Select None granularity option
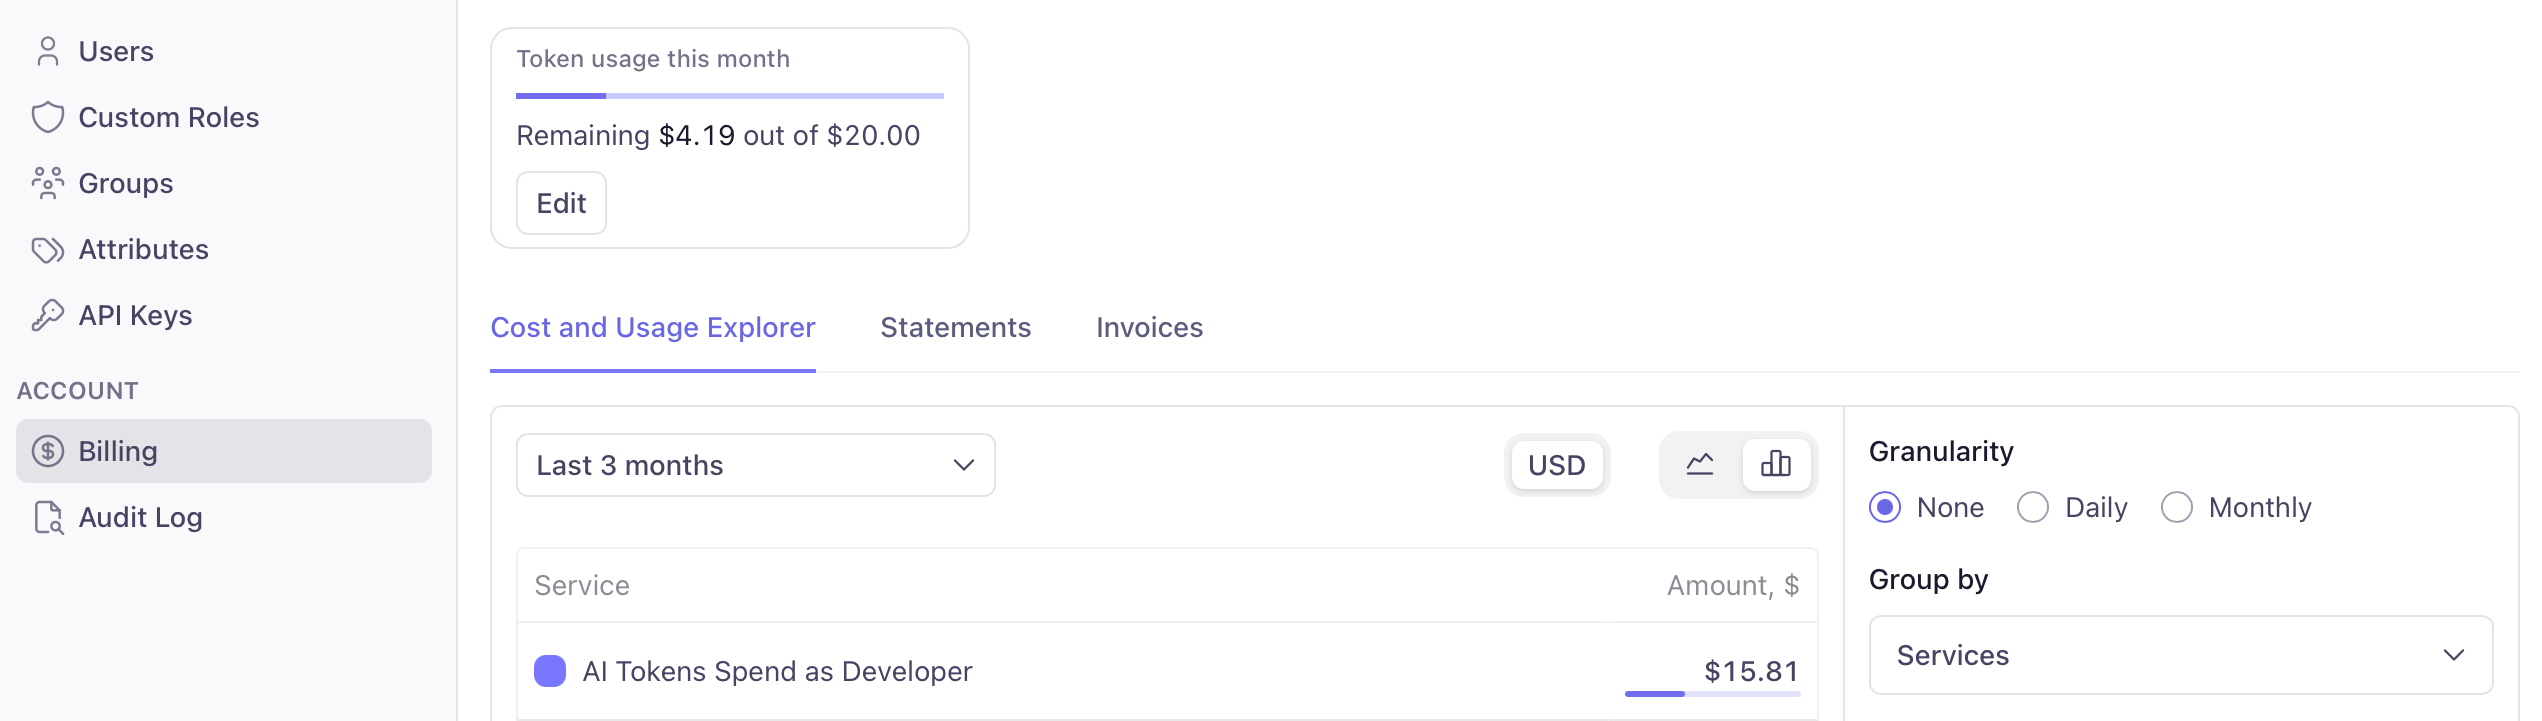This screenshot has height=721, width=2542. tap(1885, 508)
